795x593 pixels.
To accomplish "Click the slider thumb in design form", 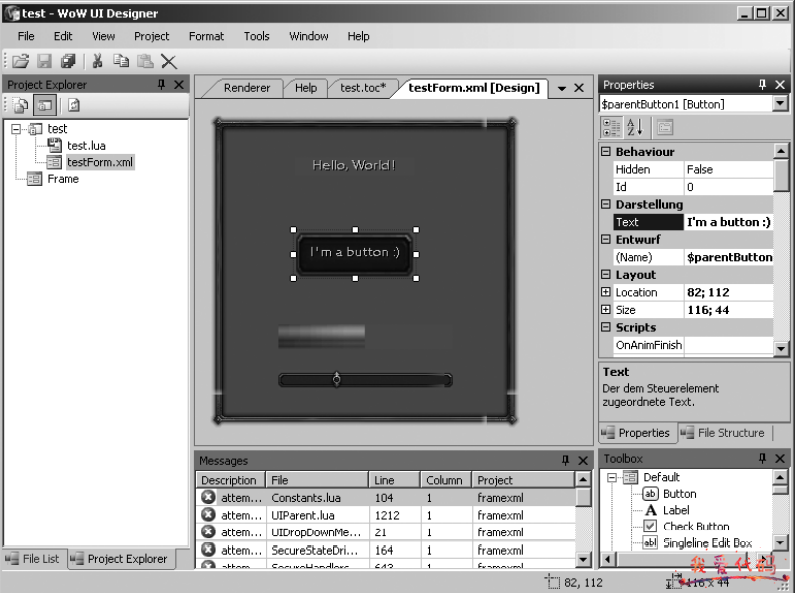I will pos(336,379).
